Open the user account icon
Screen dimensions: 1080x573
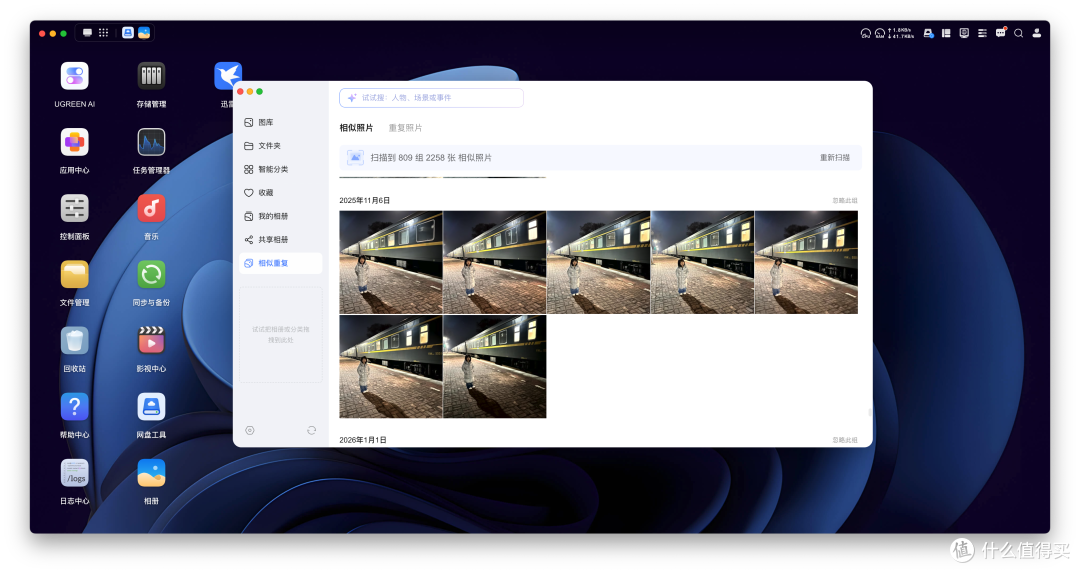click(x=1037, y=33)
